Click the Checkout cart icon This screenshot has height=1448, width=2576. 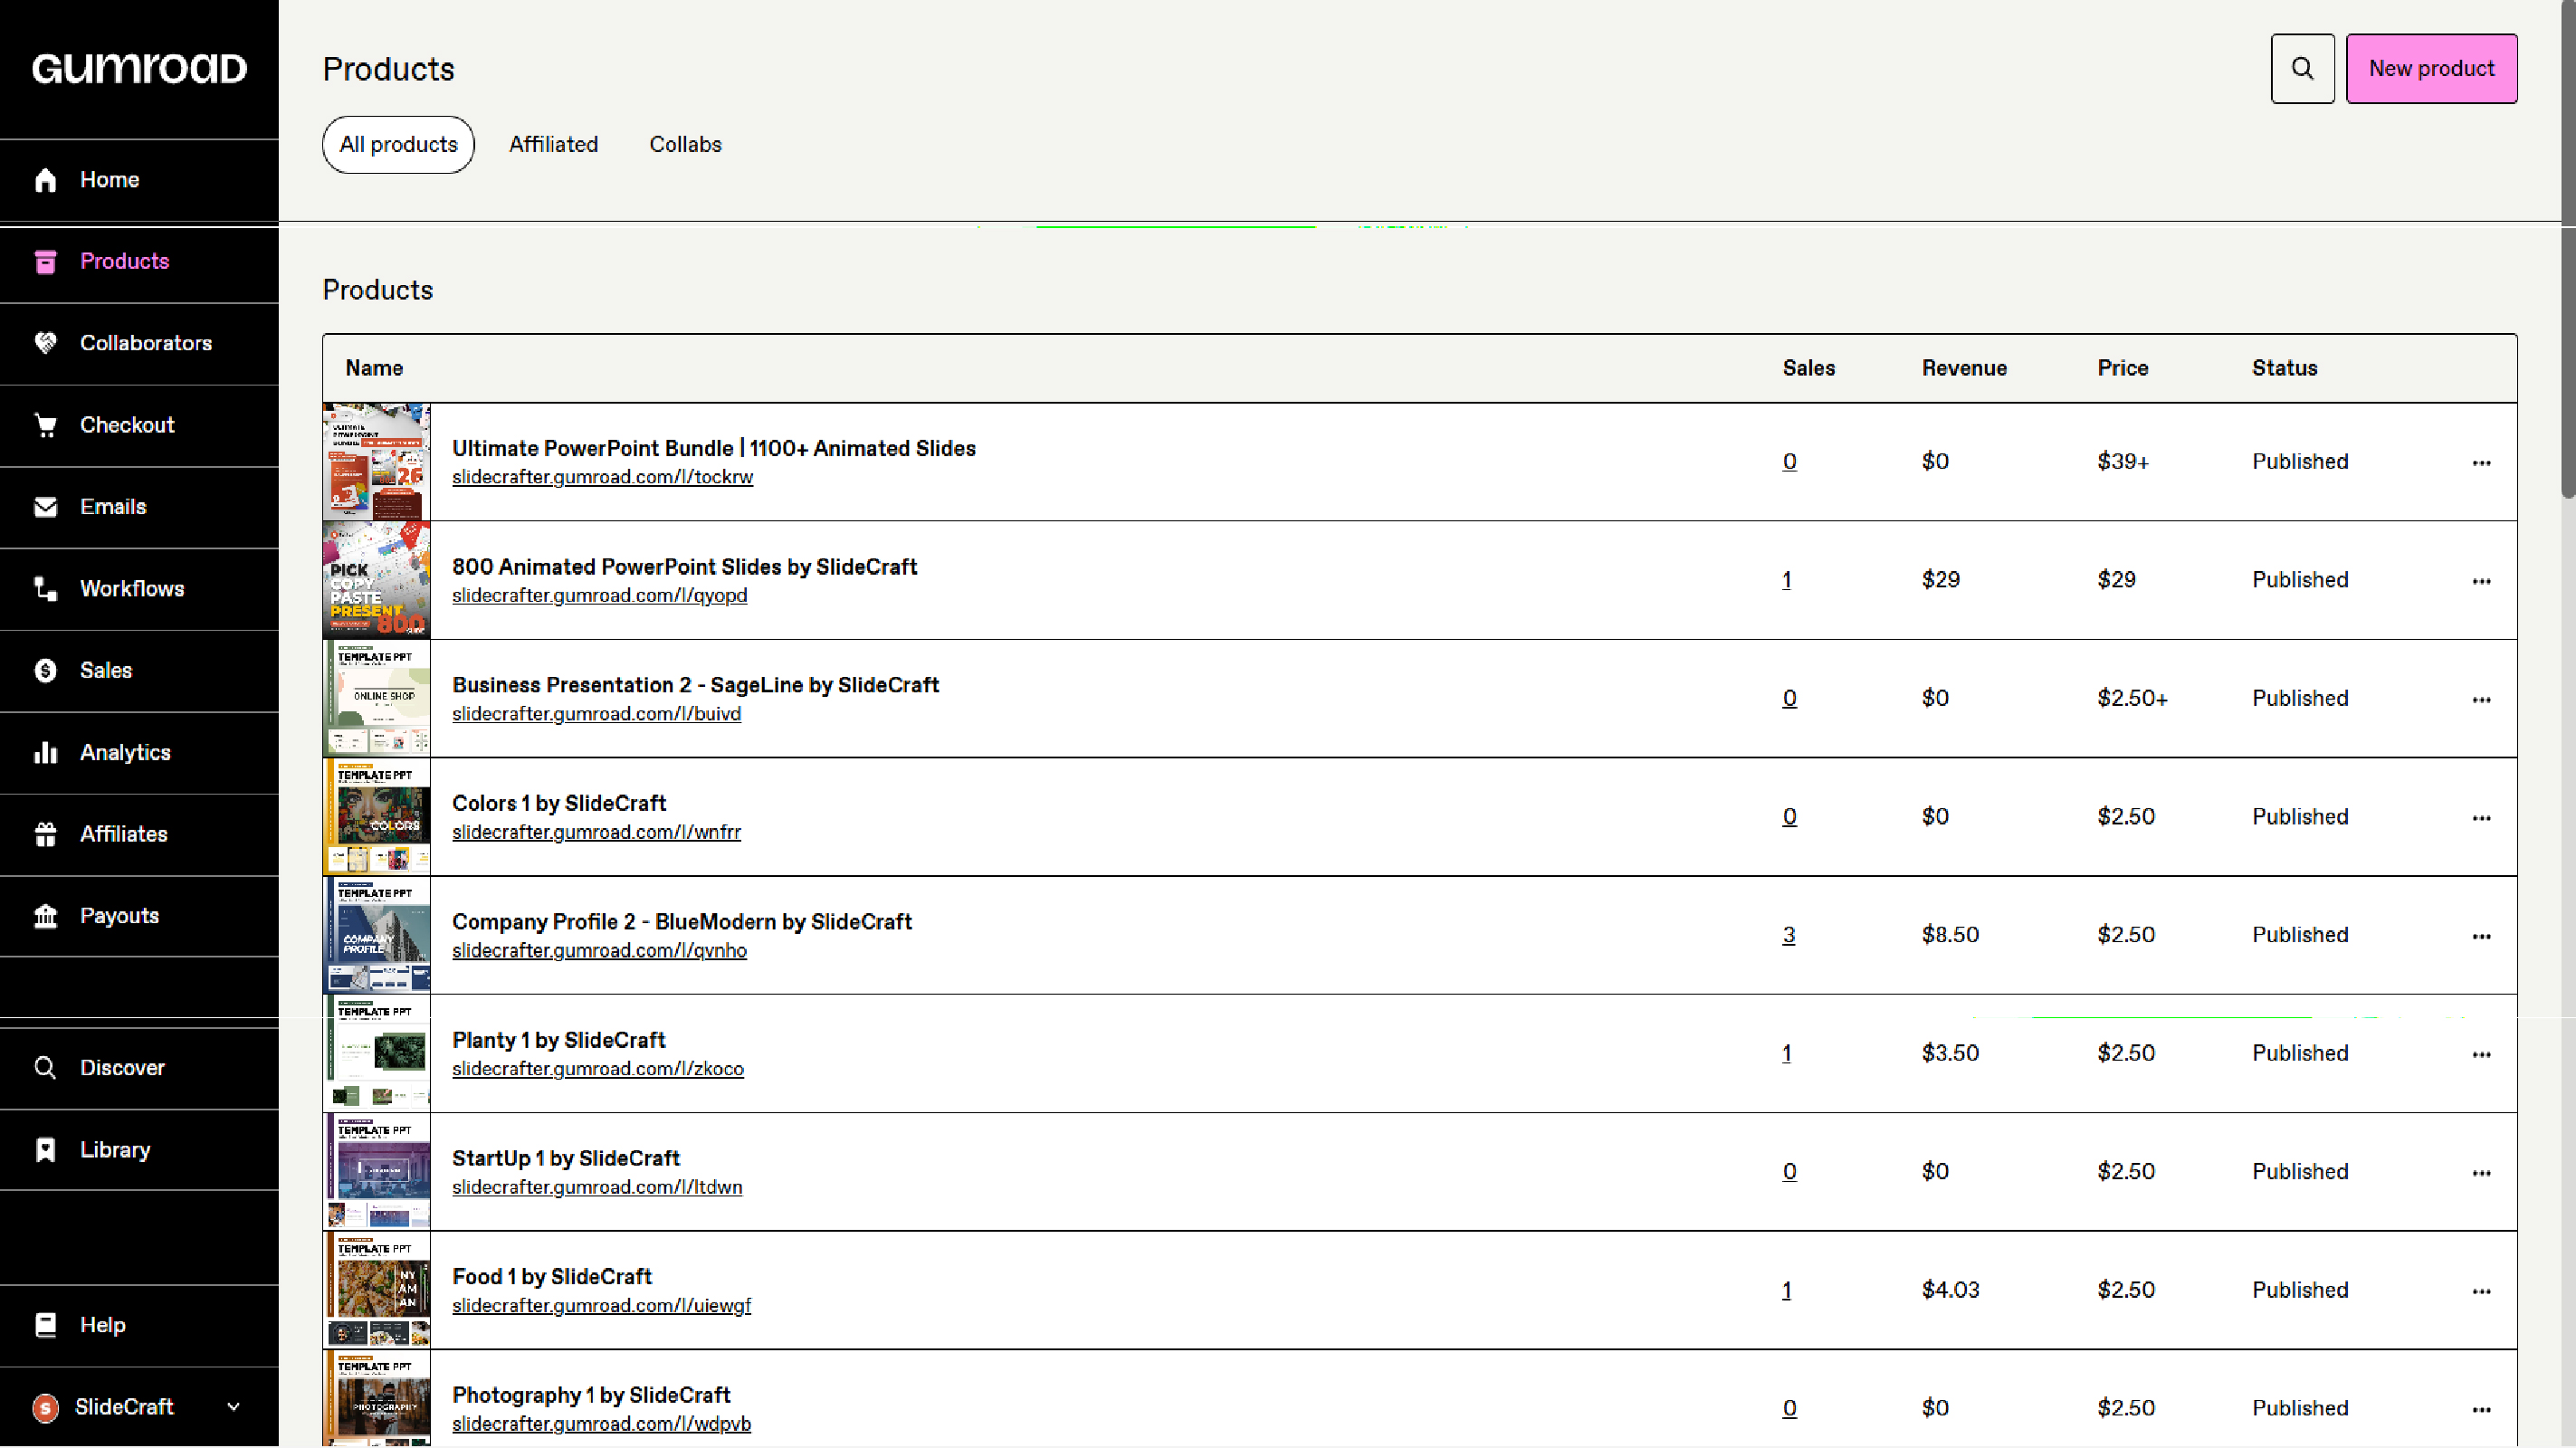click(x=45, y=425)
